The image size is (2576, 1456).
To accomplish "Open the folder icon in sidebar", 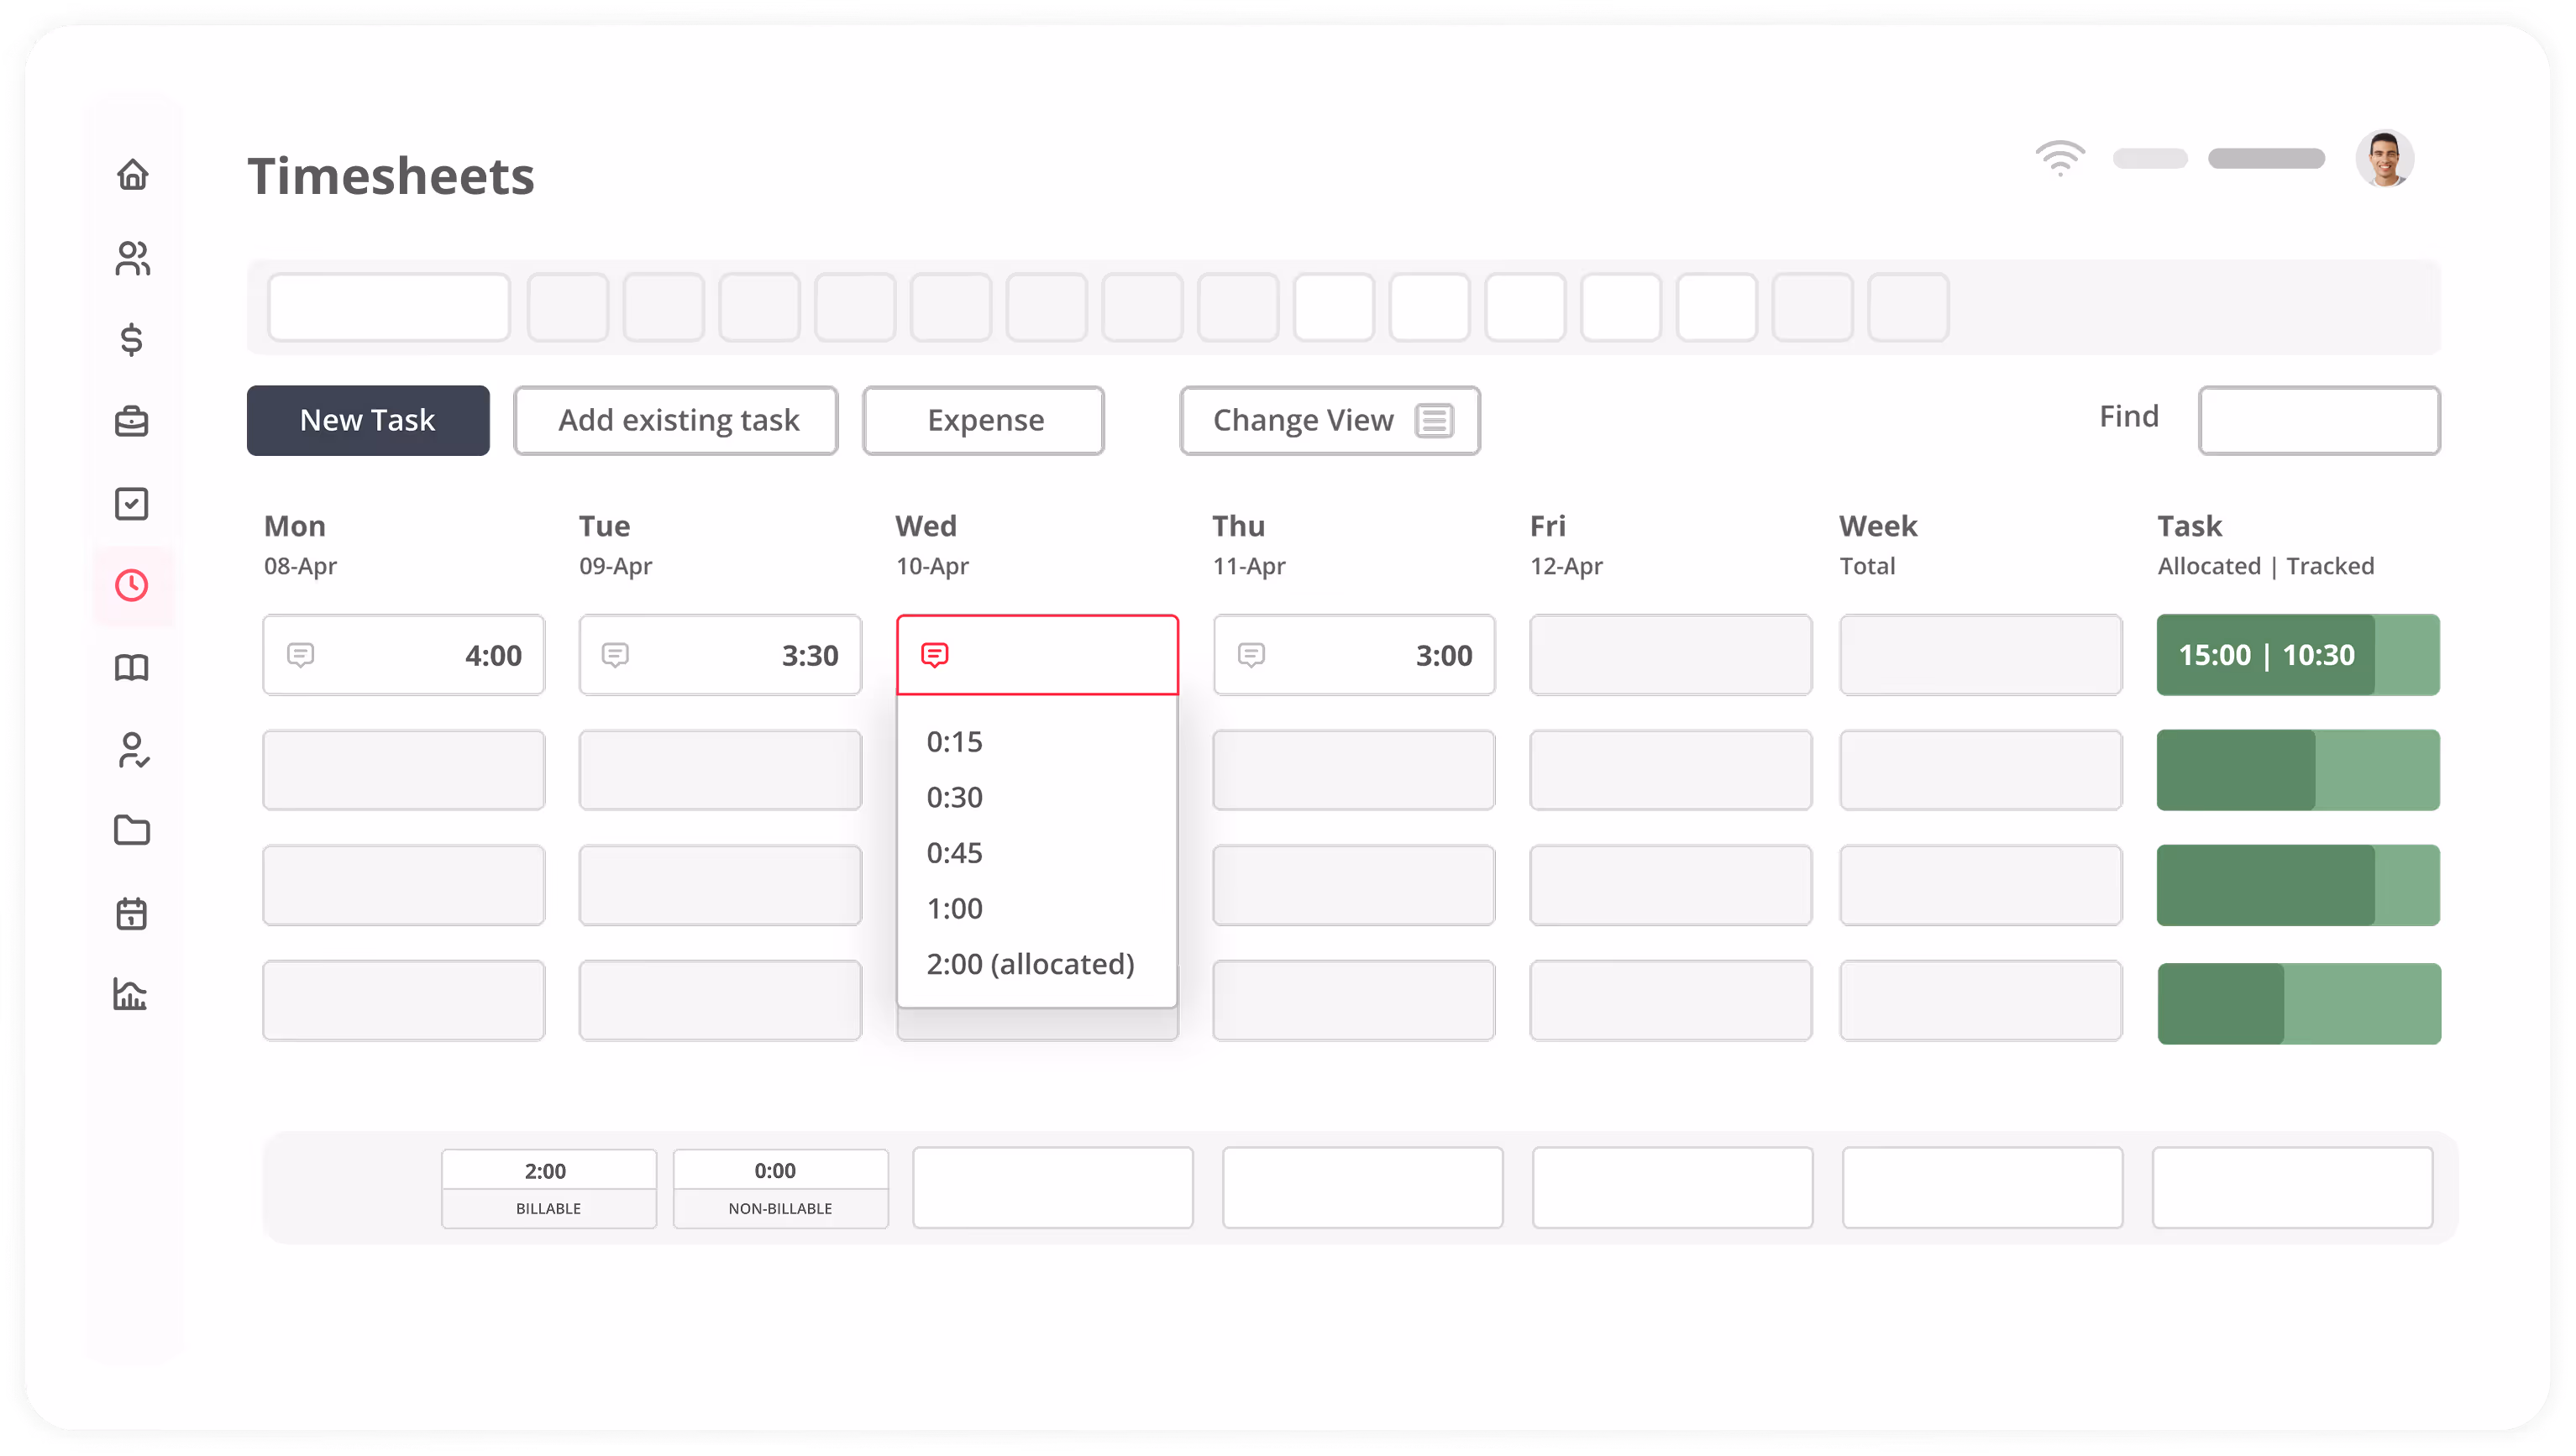I will (x=132, y=830).
